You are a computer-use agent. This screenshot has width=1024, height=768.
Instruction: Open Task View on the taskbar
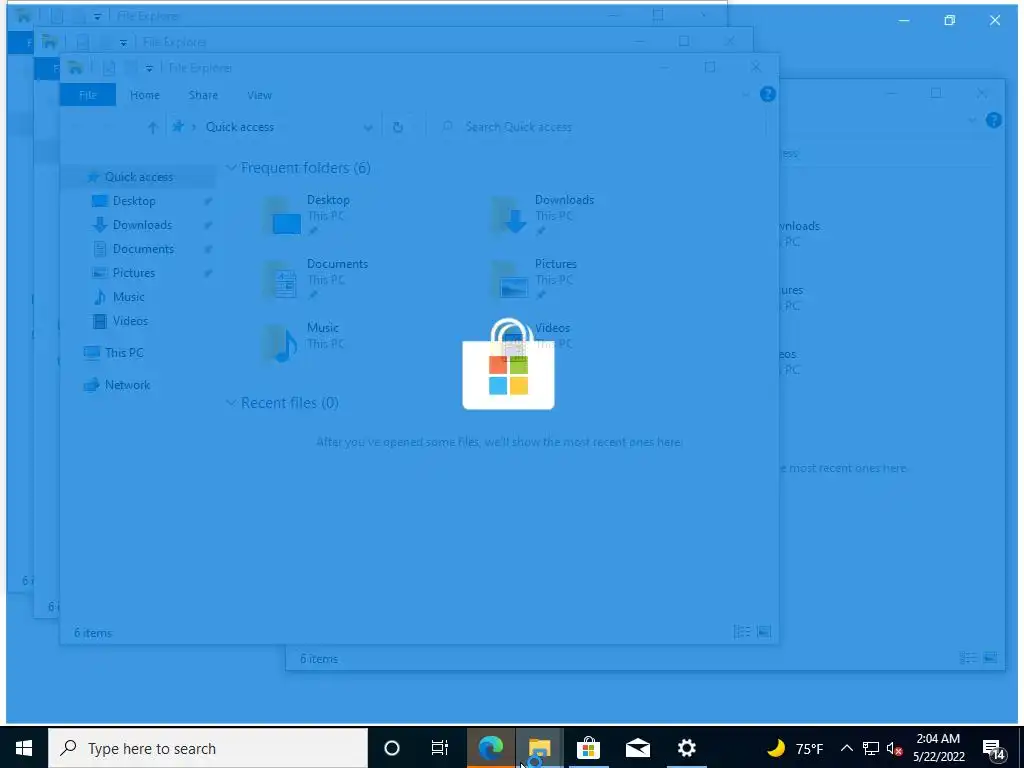[440, 748]
